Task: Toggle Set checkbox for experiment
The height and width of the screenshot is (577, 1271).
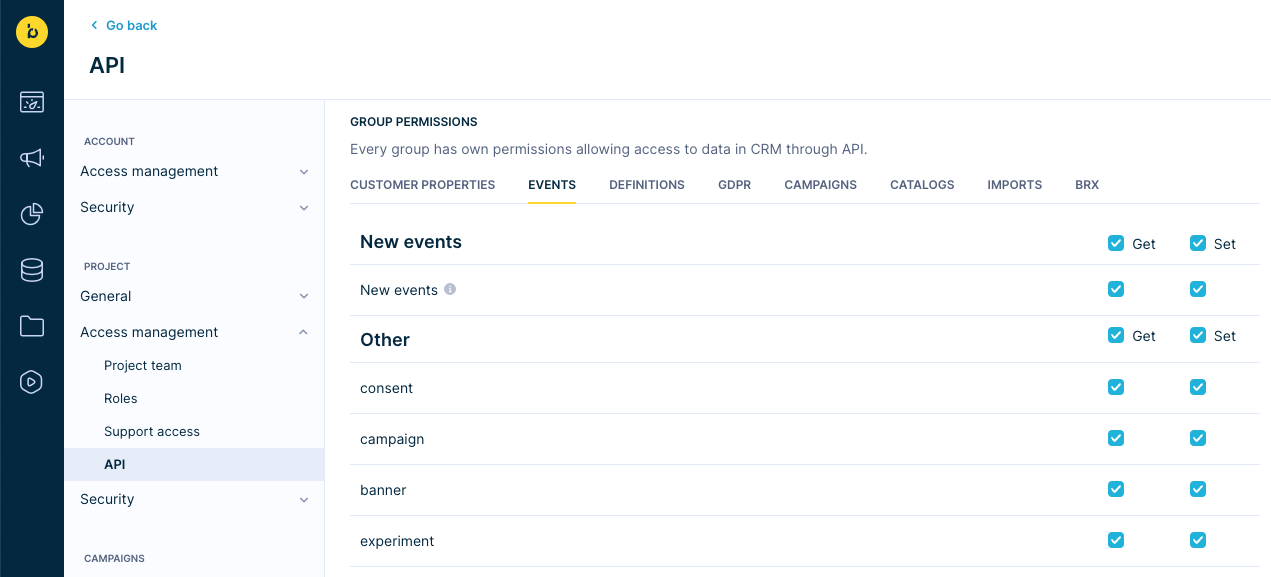Action: [x=1198, y=540]
